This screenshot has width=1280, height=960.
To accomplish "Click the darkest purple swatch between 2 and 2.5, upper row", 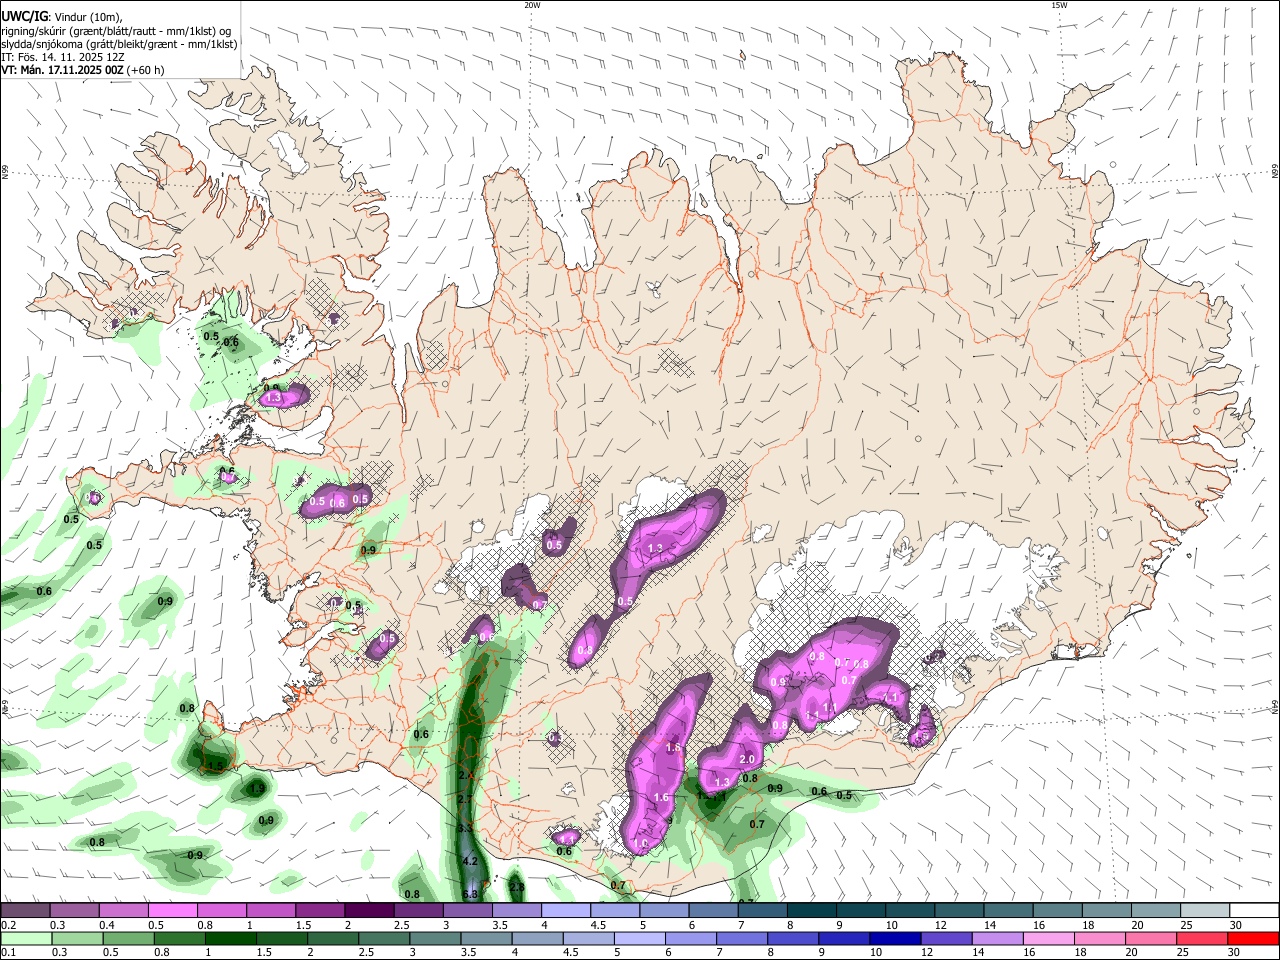I will 369,910.
